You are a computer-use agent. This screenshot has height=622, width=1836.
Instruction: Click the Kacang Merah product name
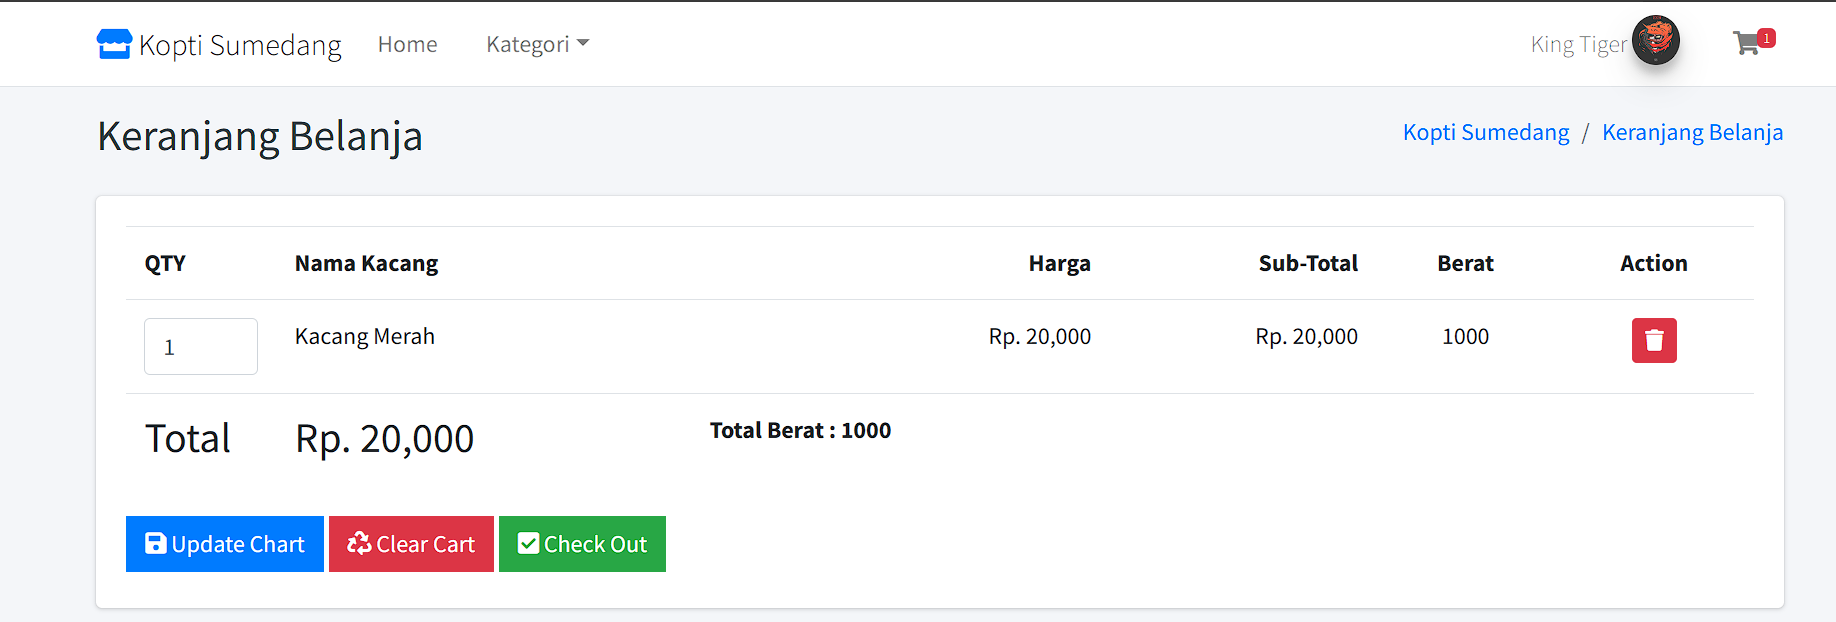click(365, 337)
